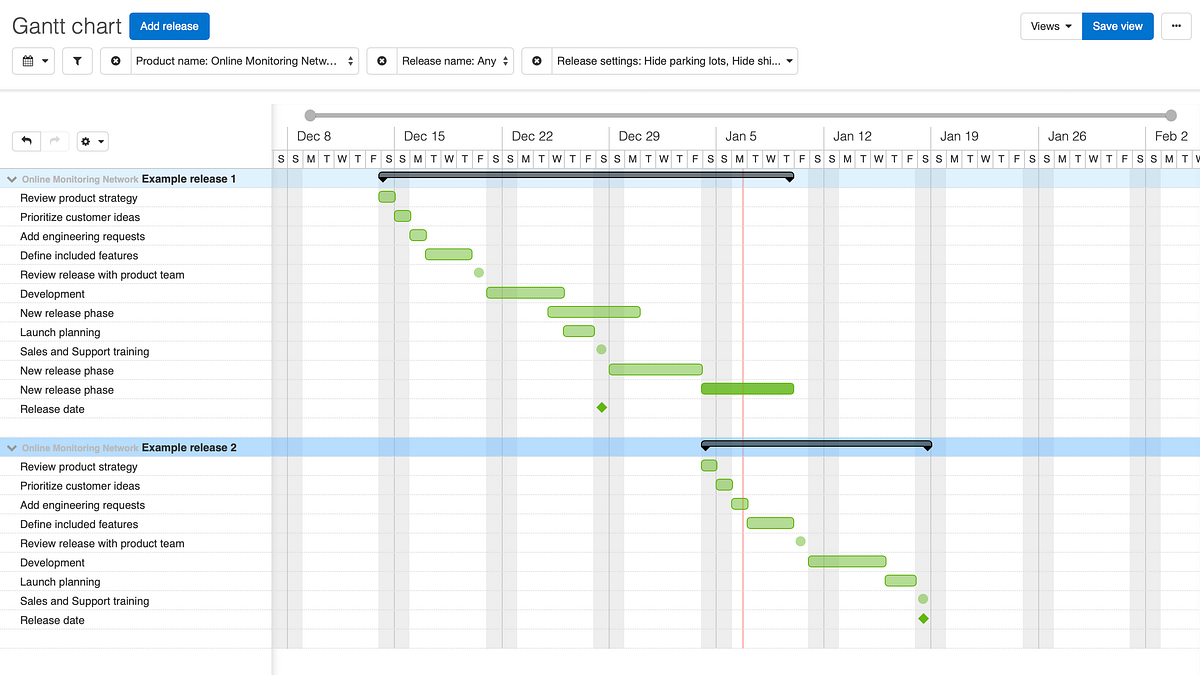Click the Save view button

[x=1117, y=26]
